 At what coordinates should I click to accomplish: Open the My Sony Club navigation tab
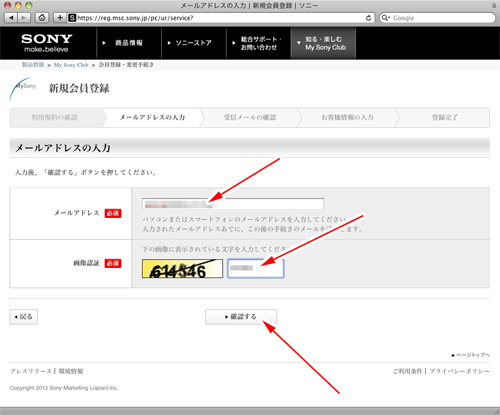323,43
